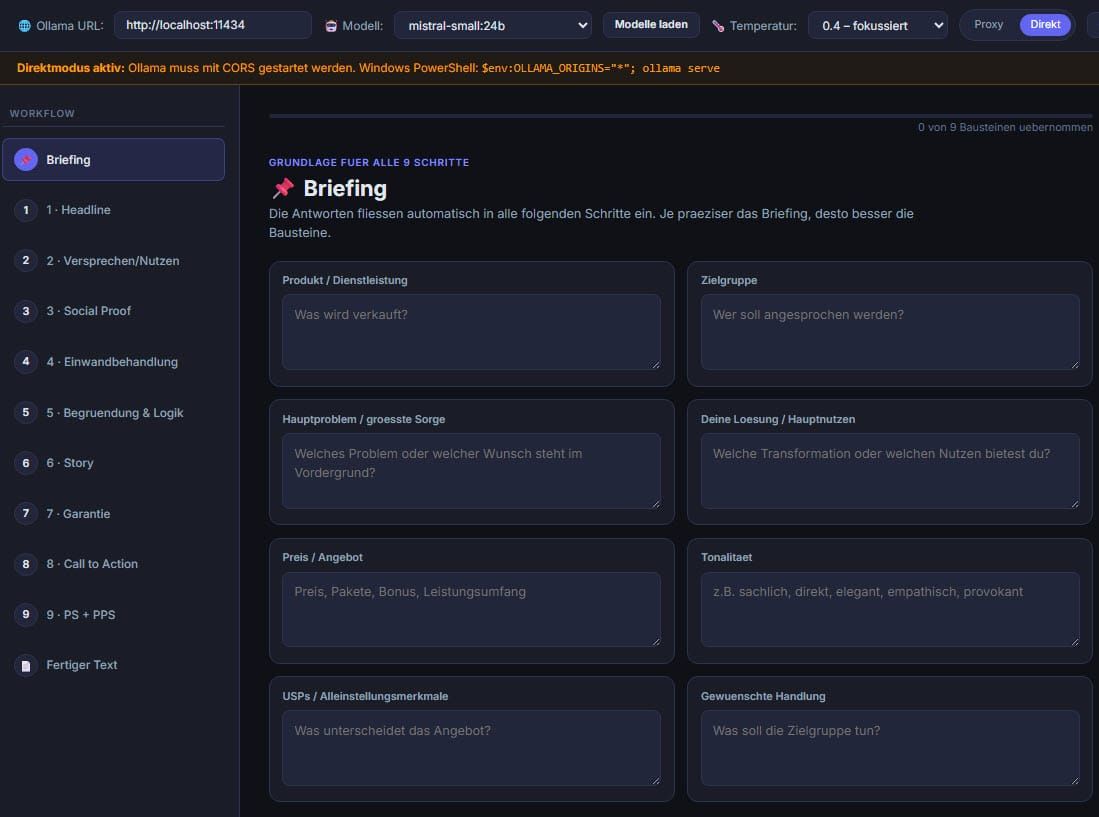1099x817 pixels.
Task: Click the Tonalitaet text field
Action: pyautogui.click(x=890, y=610)
